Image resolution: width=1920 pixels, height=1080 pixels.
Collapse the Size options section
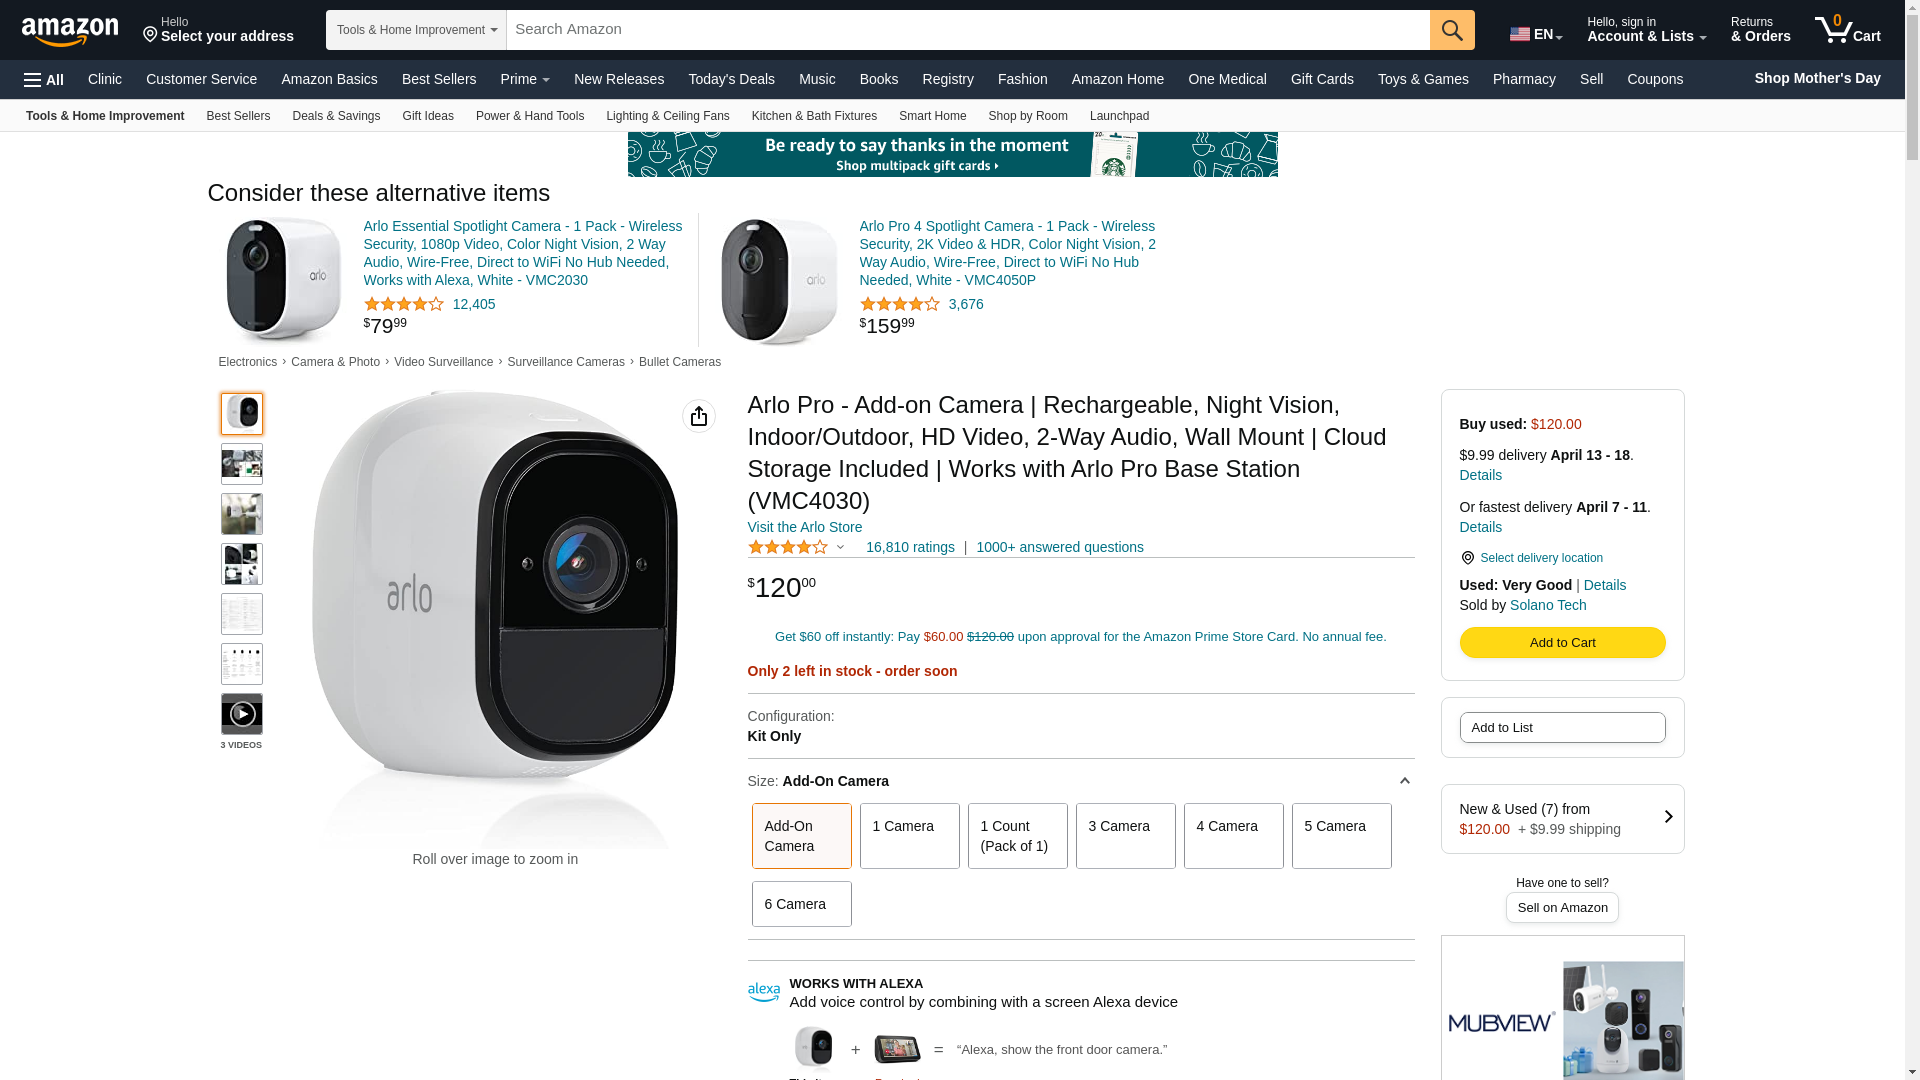click(1404, 781)
